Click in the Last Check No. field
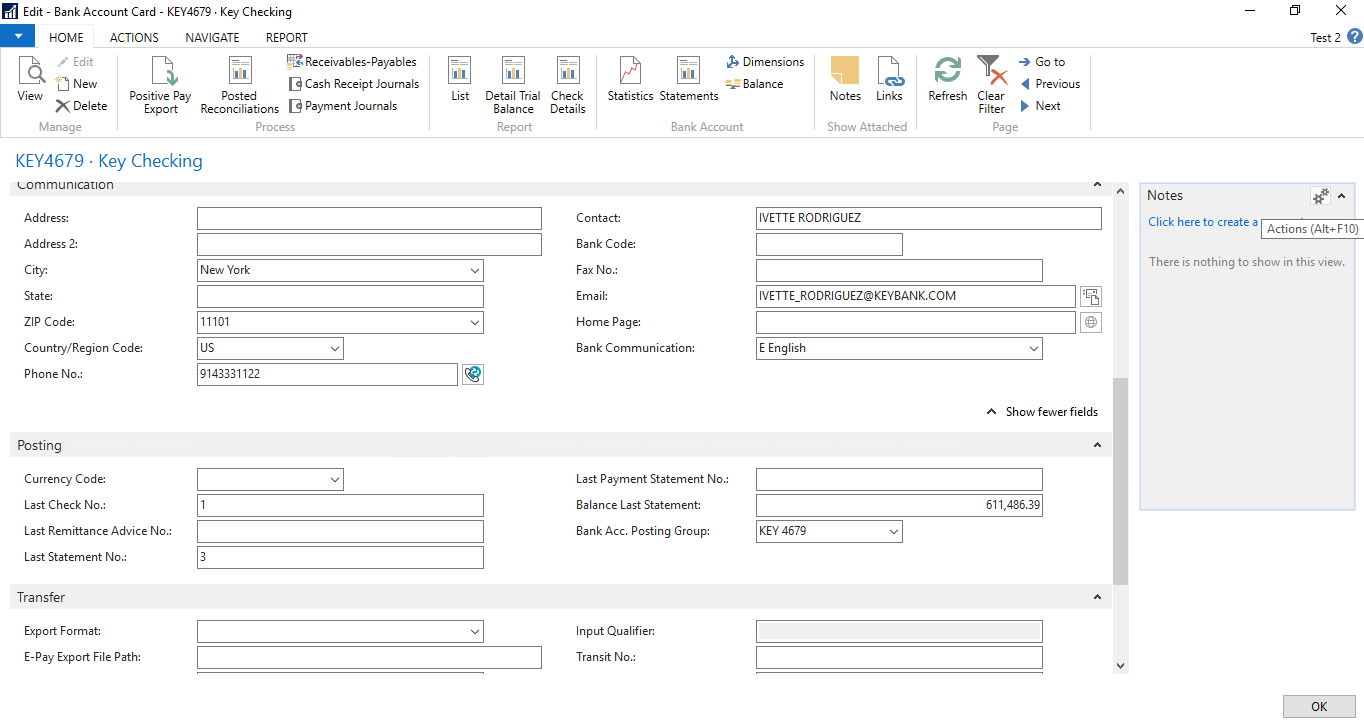The height and width of the screenshot is (723, 1364). (x=340, y=505)
